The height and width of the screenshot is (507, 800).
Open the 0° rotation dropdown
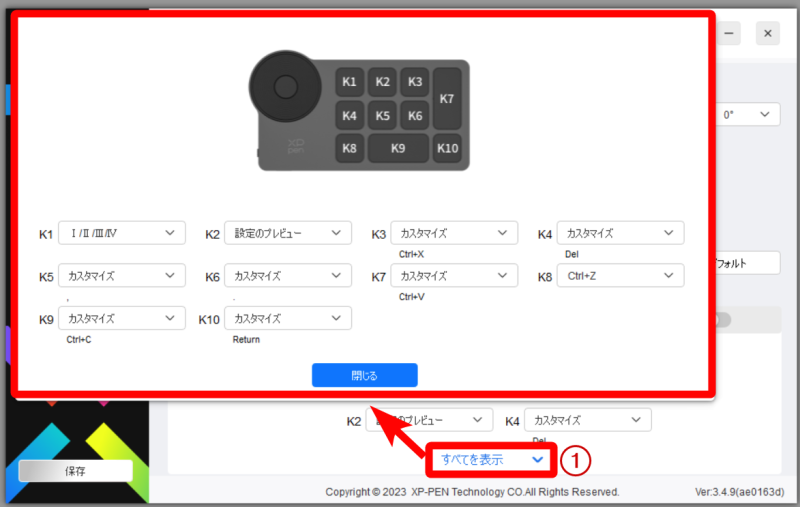748,115
